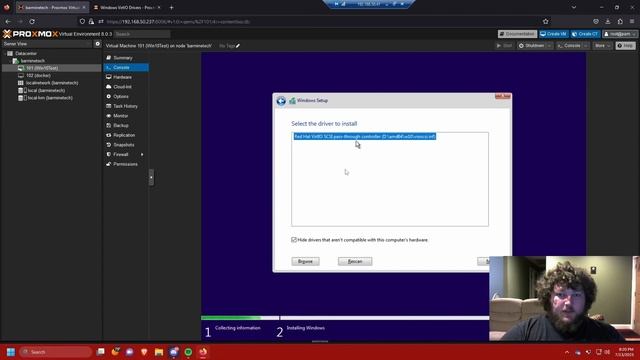Open the browser extensions icon
640x360 pixels.
620,21
